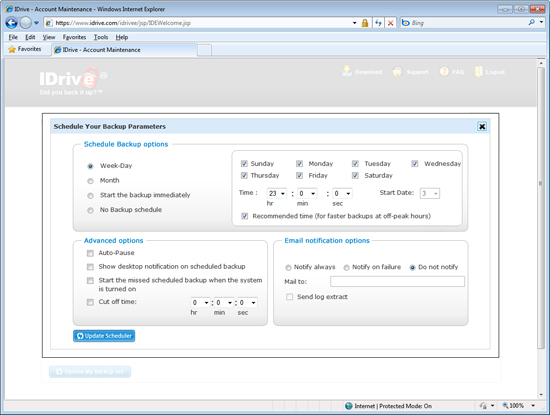Click the IDrive logo

click(73, 80)
